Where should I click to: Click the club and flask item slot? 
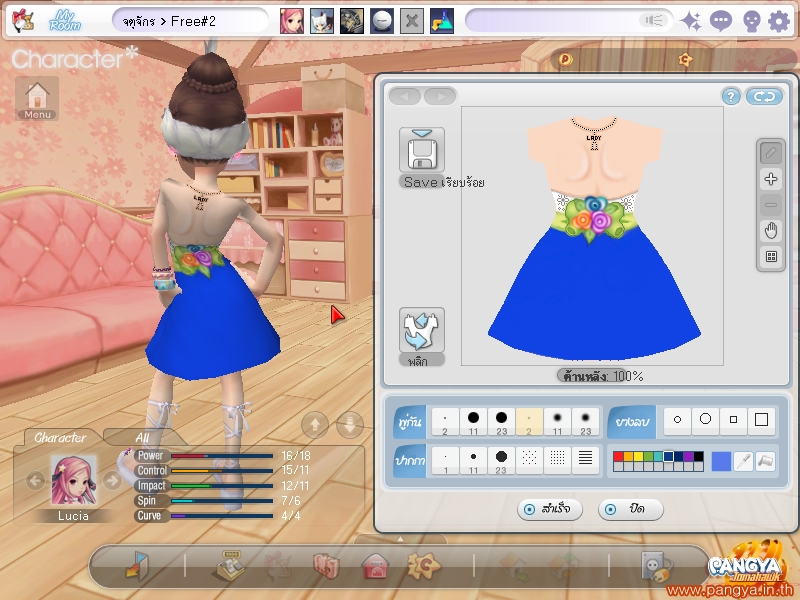(x=442, y=21)
